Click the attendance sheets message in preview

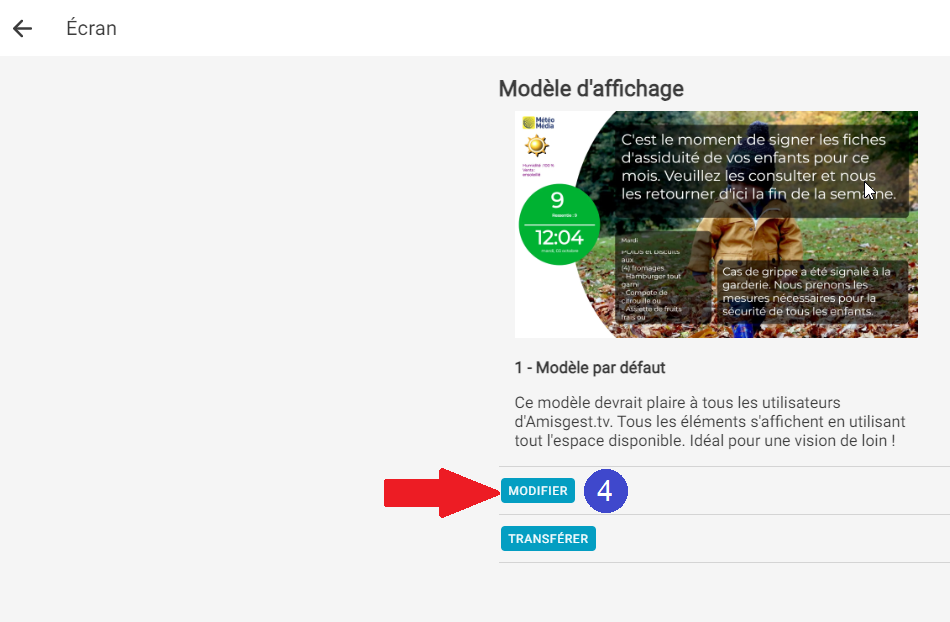pyautogui.click(x=757, y=167)
